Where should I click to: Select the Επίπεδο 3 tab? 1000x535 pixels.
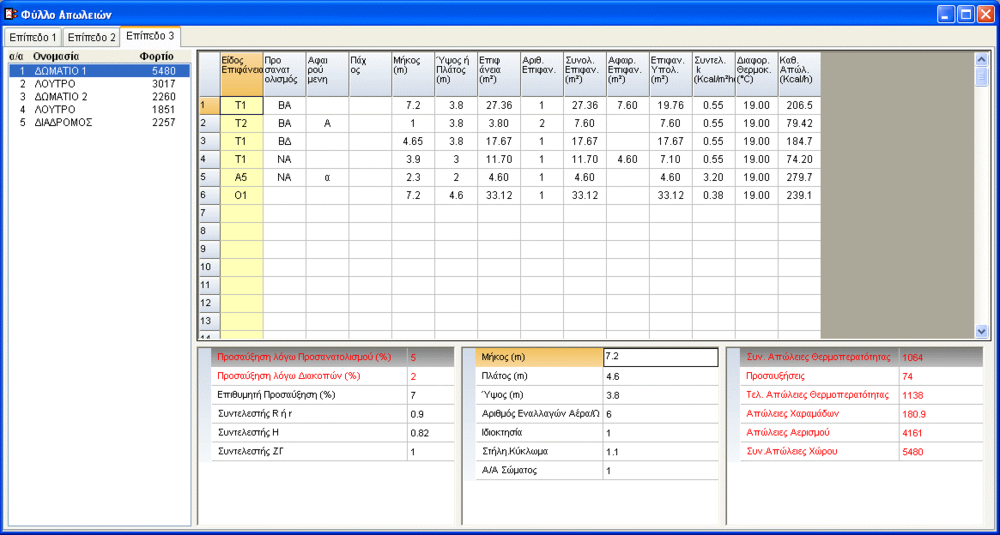click(150, 36)
